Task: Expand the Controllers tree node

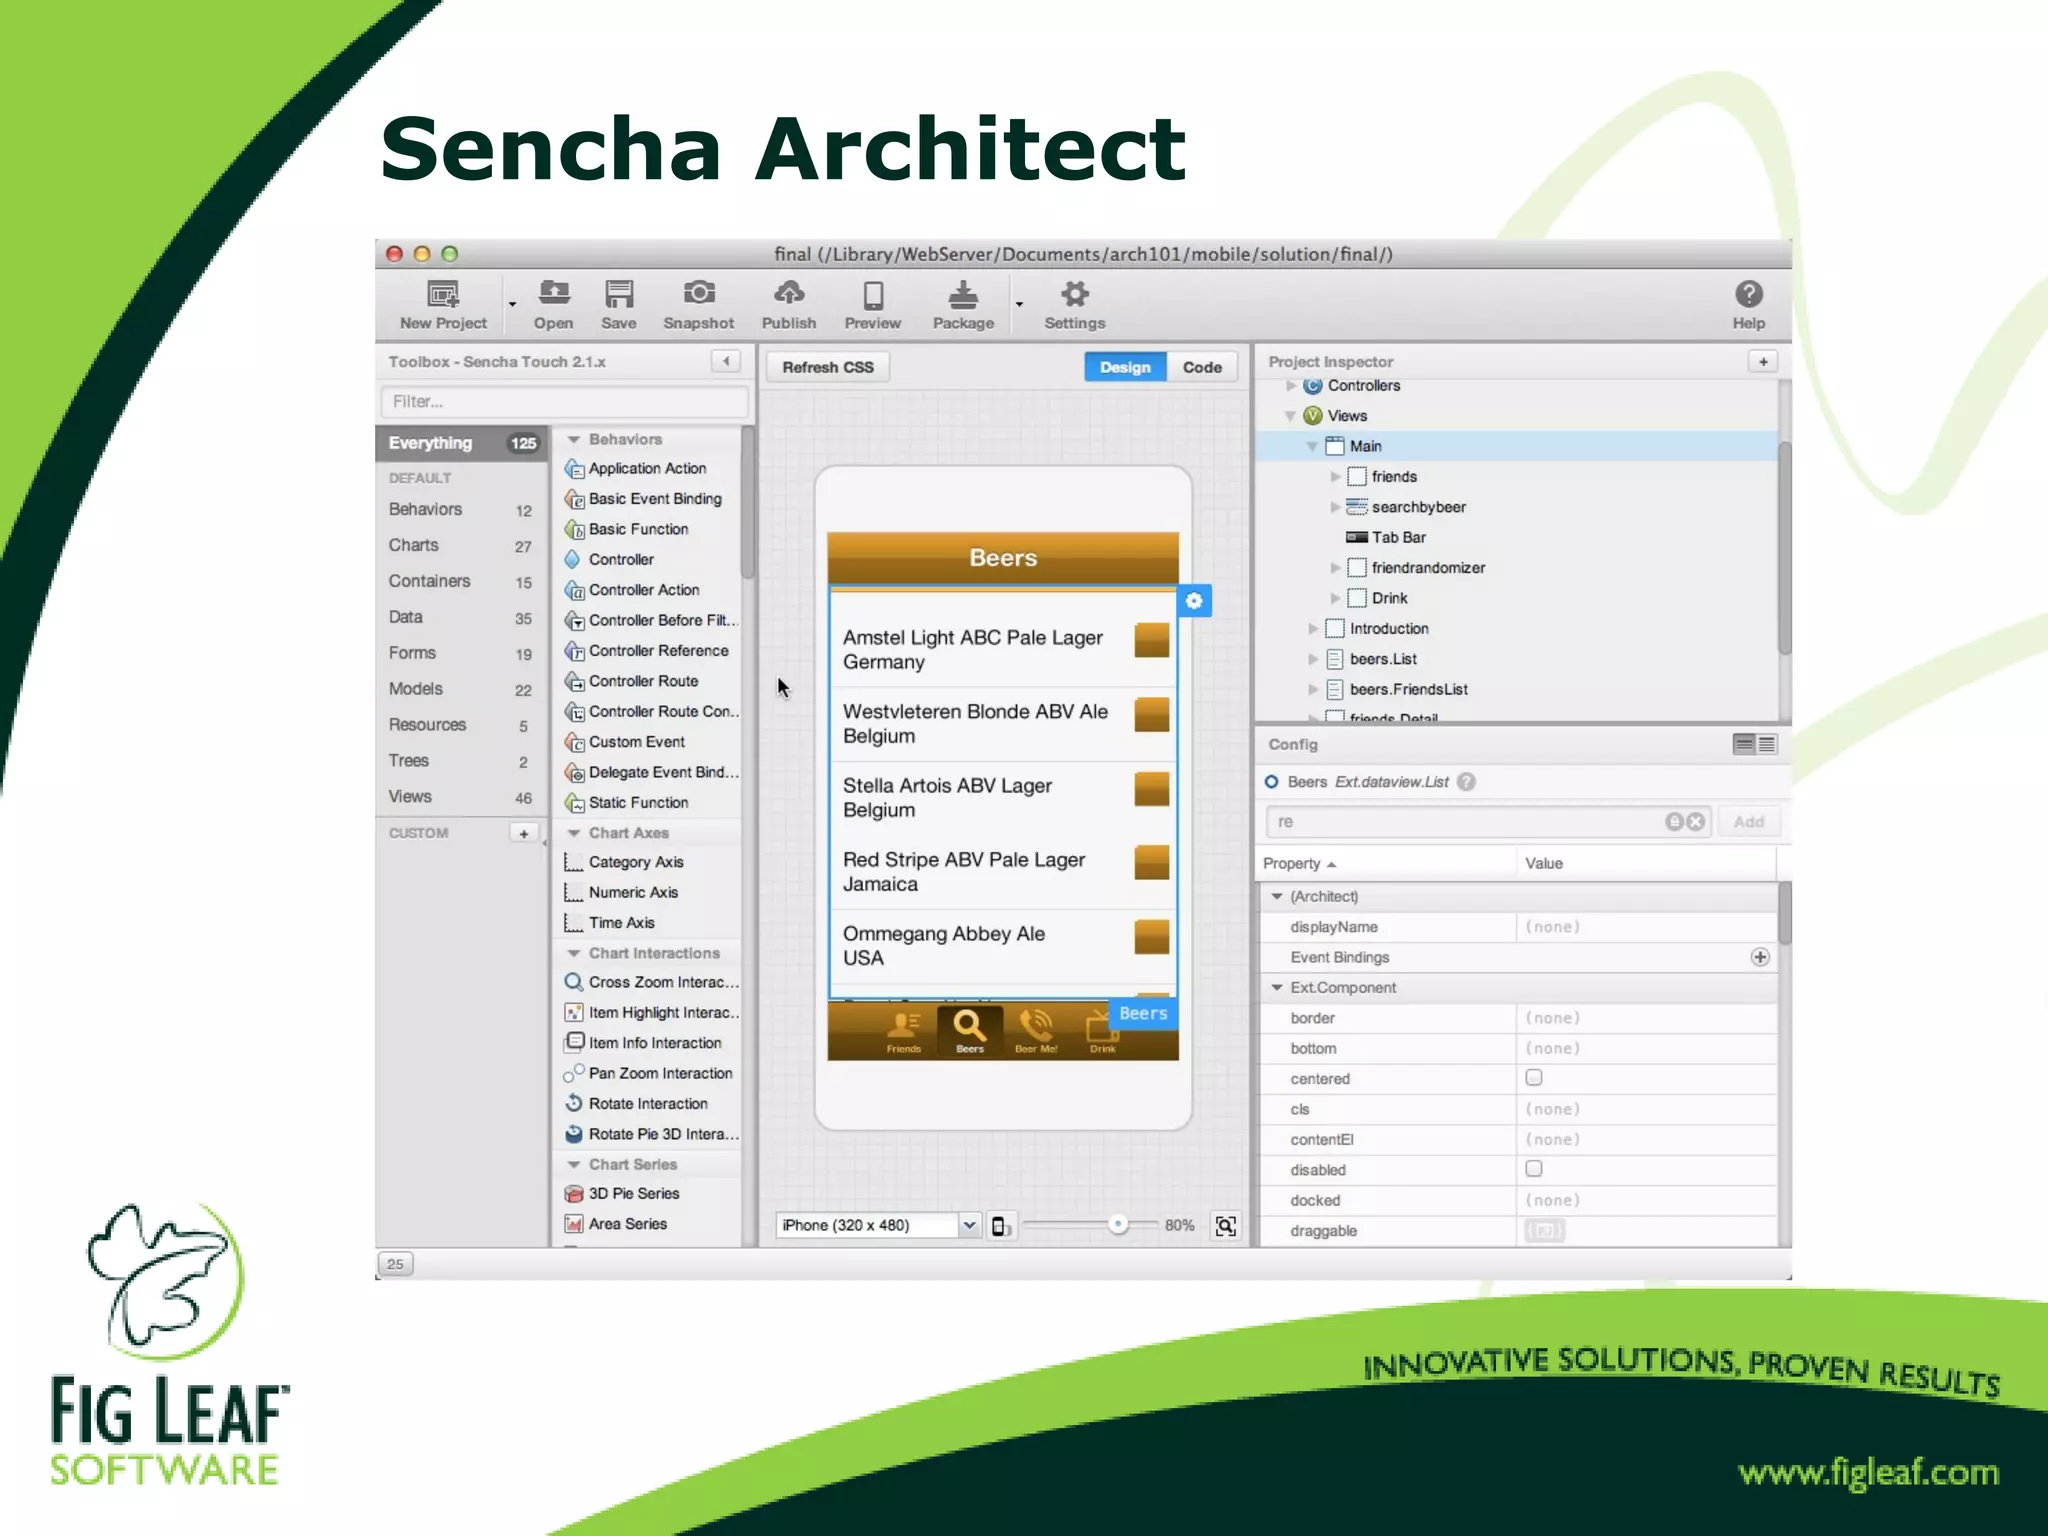Action: 1291,386
